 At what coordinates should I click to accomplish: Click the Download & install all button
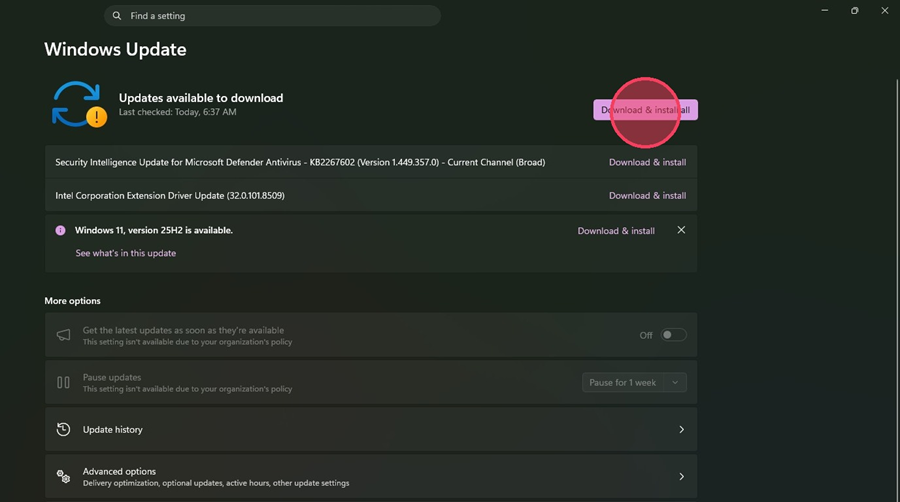(x=645, y=110)
